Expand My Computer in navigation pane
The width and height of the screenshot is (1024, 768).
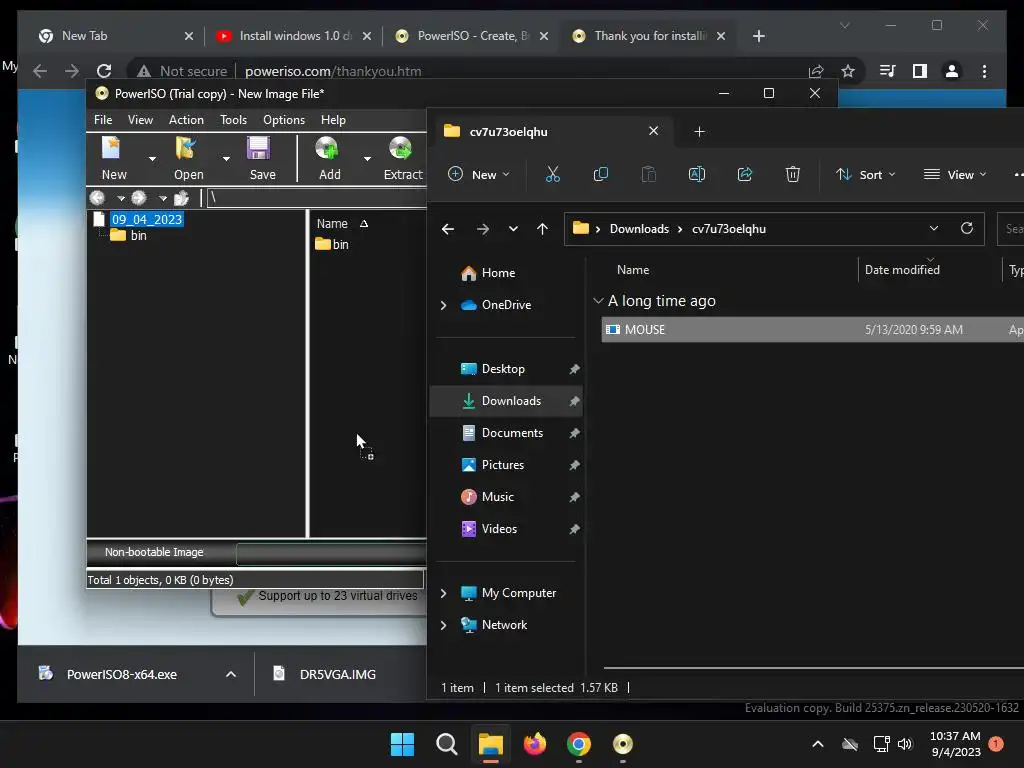coord(443,593)
